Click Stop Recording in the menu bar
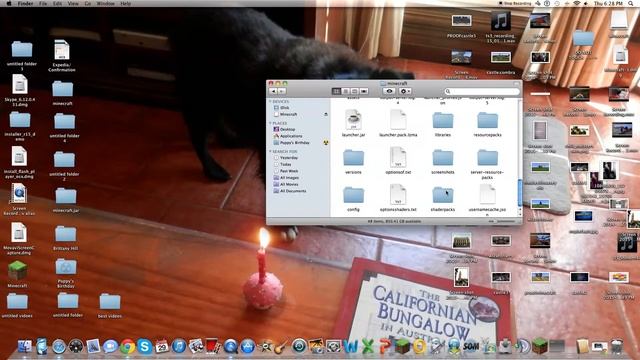Image resolution: width=640 pixels, height=360 pixels. [515, 3]
